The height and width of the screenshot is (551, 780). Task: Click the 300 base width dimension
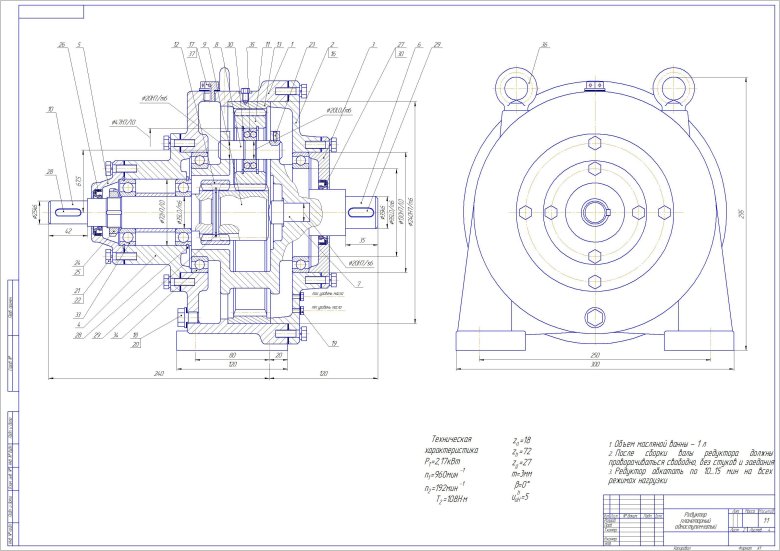(595, 365)
